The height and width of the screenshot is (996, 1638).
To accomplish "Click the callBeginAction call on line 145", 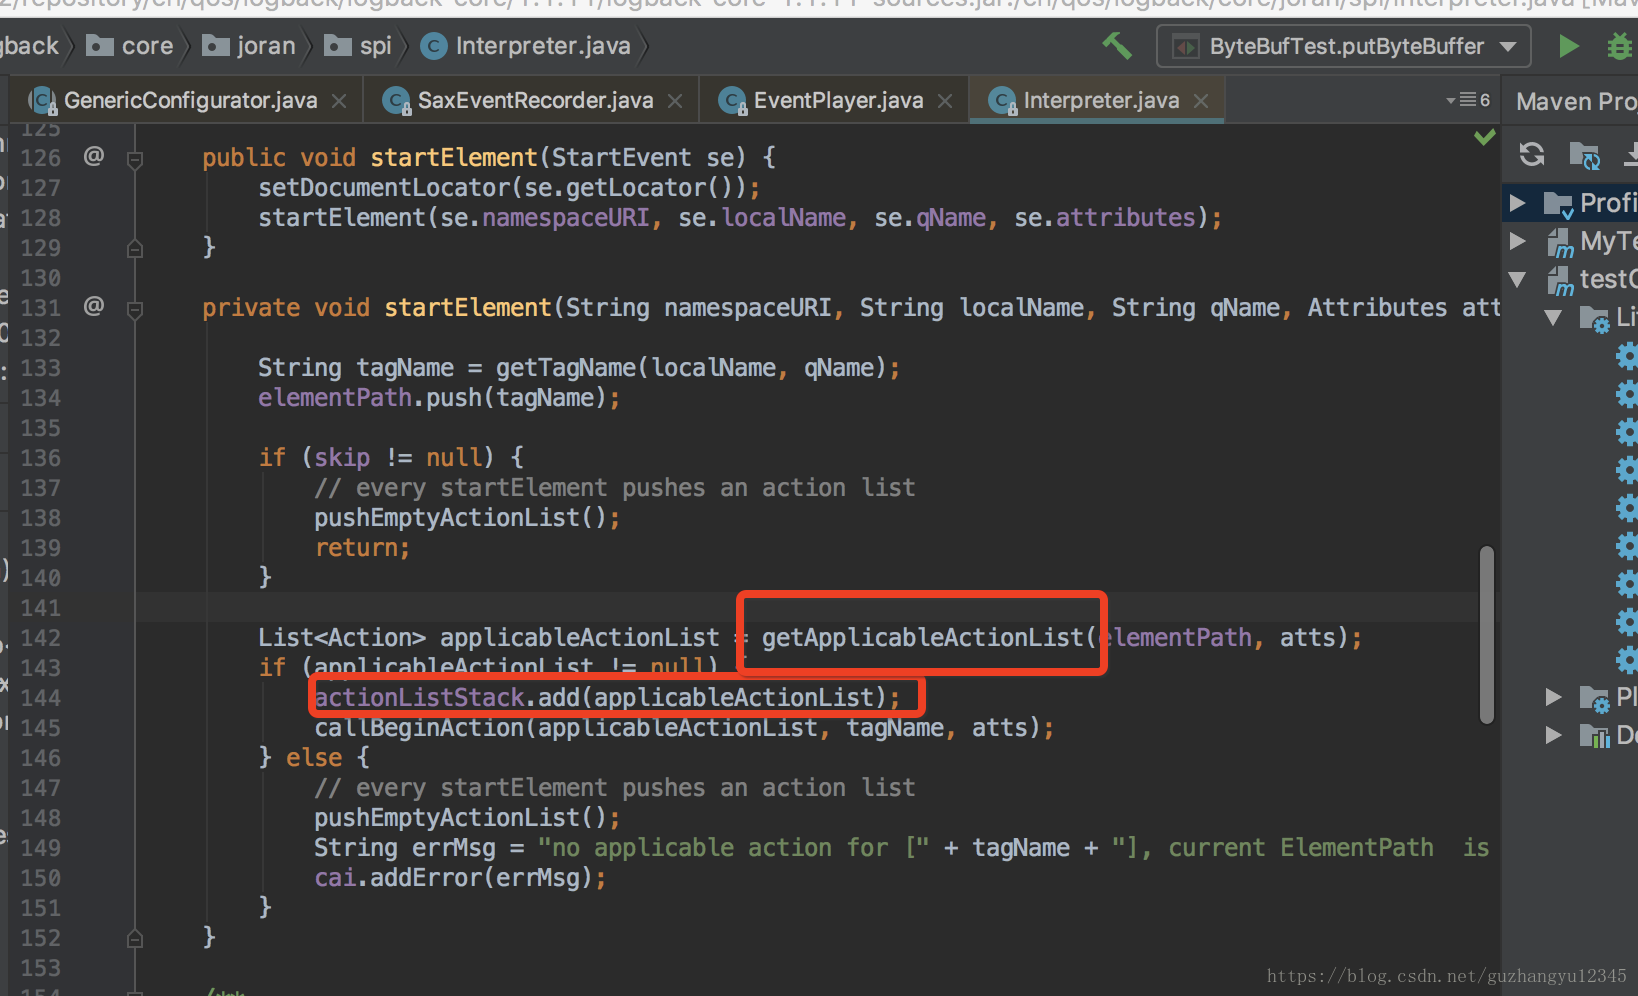I will pos(684,727).
